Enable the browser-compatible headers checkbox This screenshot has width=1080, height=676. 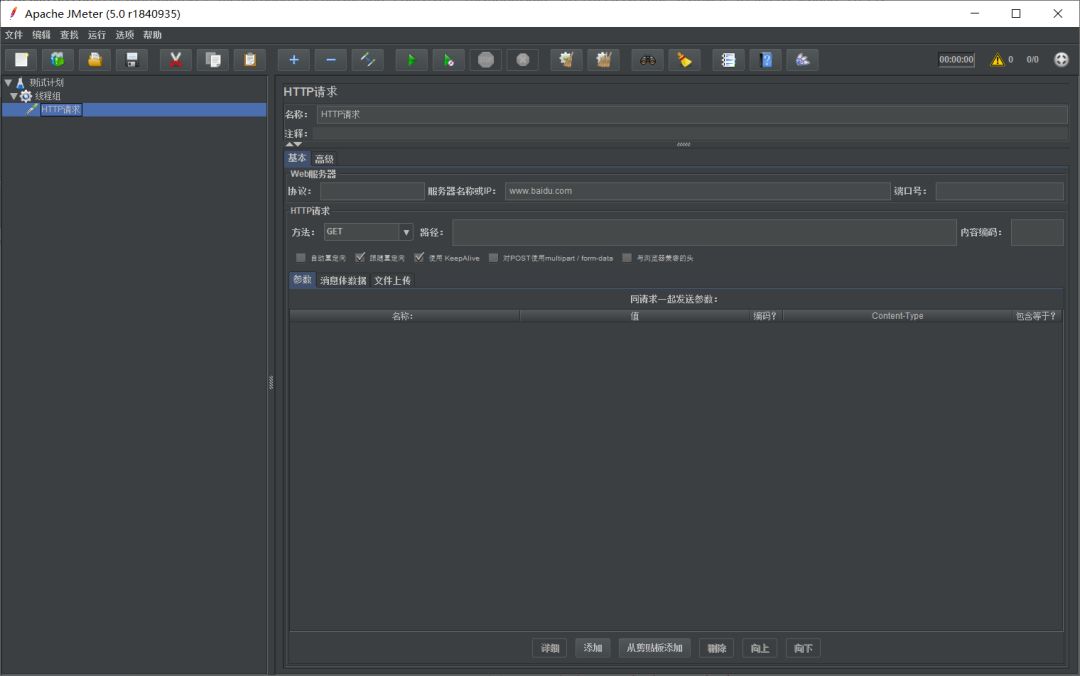tap(627, 258)
